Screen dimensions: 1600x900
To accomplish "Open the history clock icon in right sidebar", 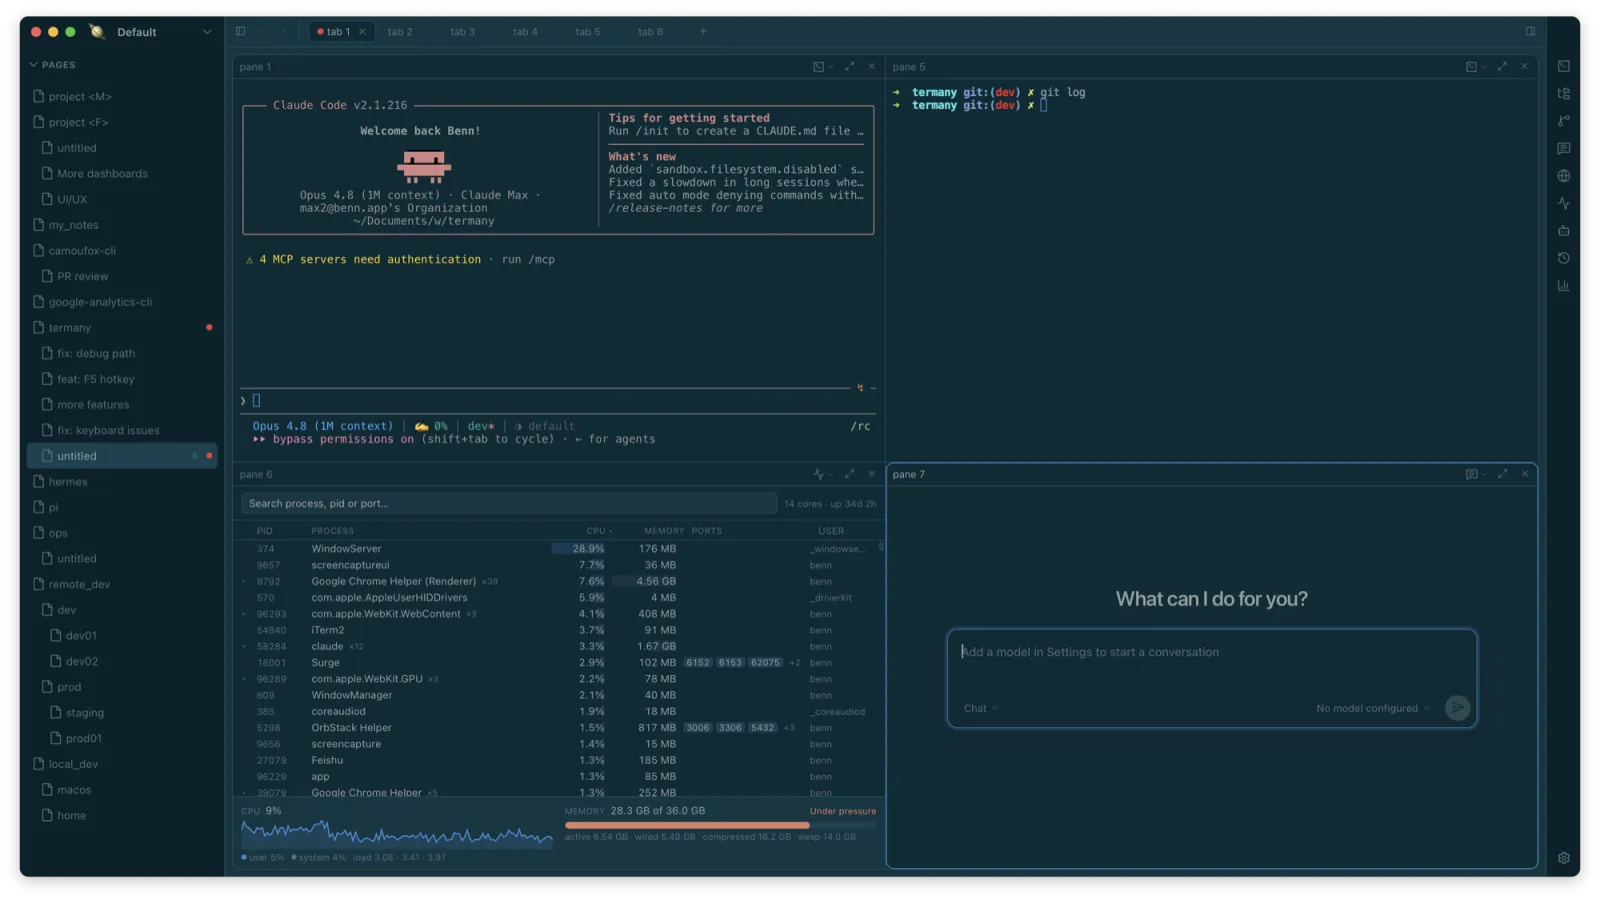I will pyautogui.click(x=1563, y=258).
